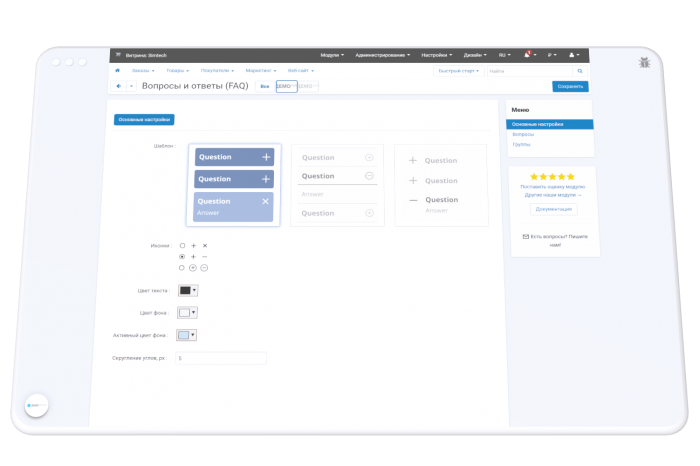Select the plus and minus icons radio option

click(x=182, y=257)
